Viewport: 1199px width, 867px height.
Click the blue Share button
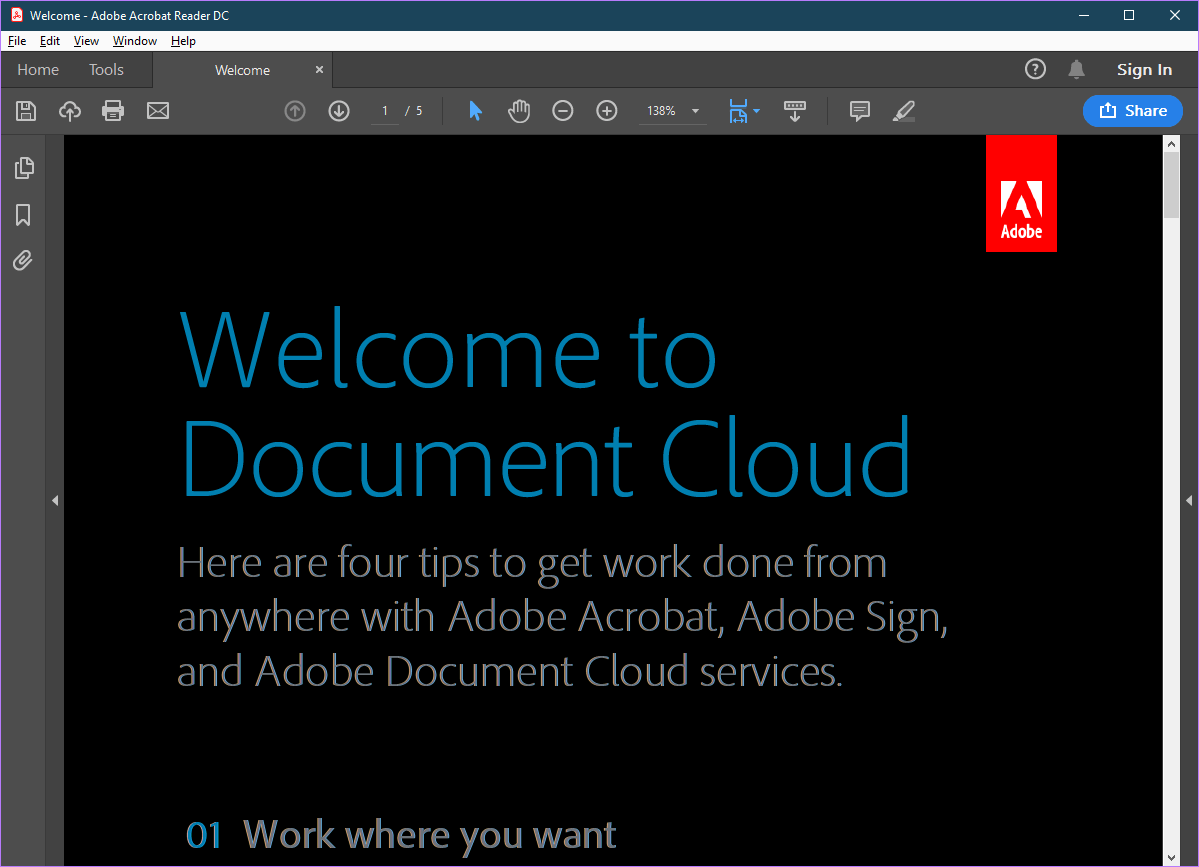[1132, 111]
